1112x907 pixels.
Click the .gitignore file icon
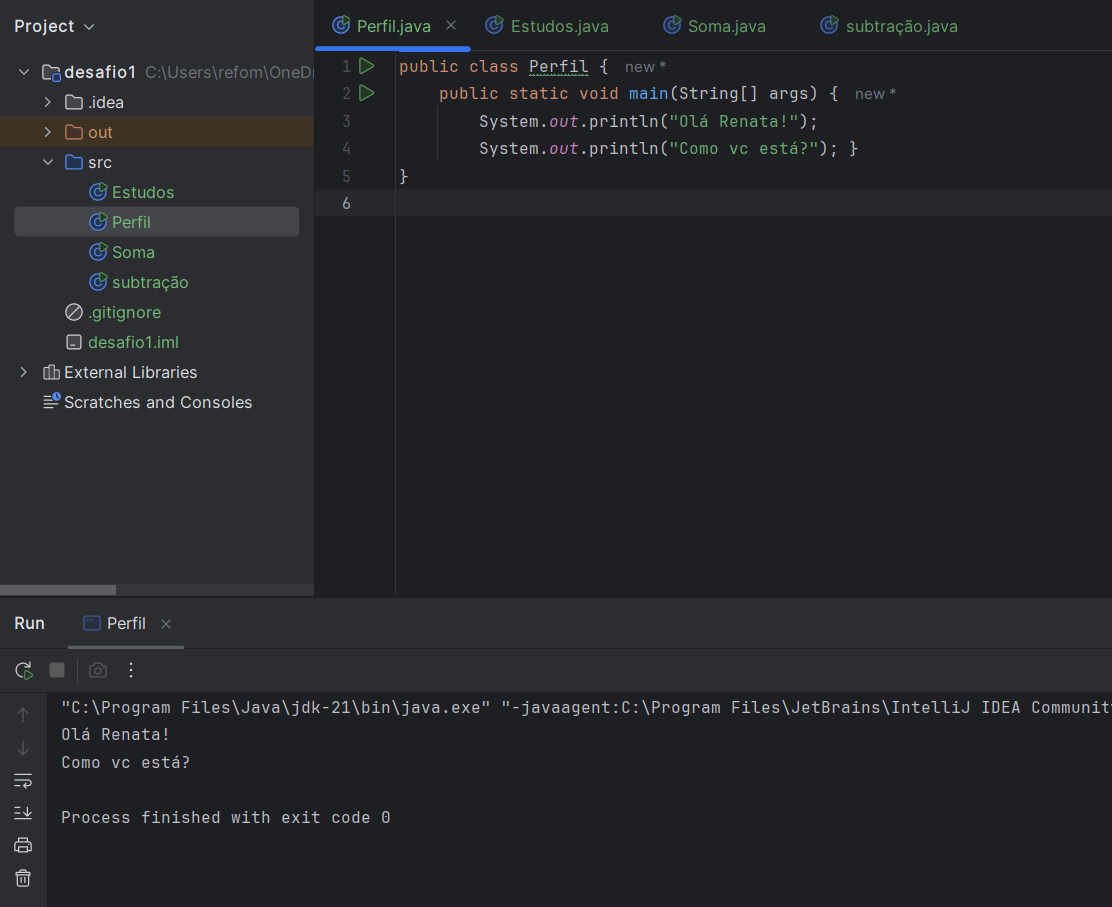(74, 312)
